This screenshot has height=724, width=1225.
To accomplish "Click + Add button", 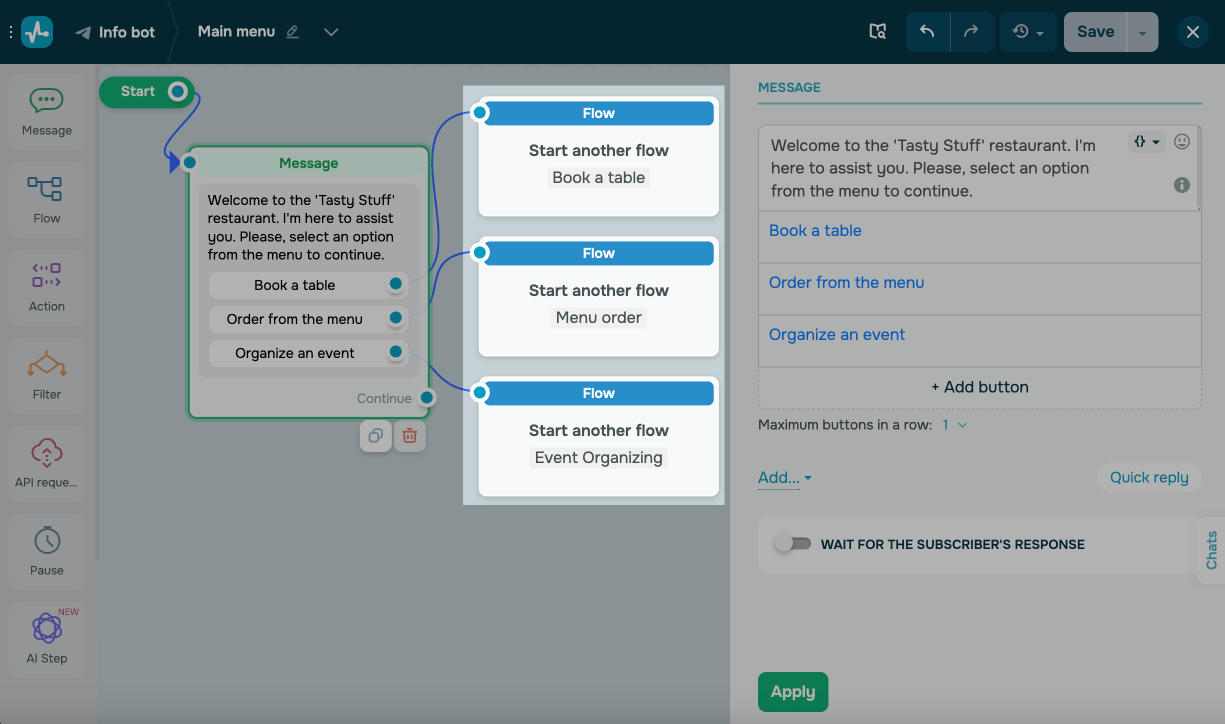I will click(980, 387).
